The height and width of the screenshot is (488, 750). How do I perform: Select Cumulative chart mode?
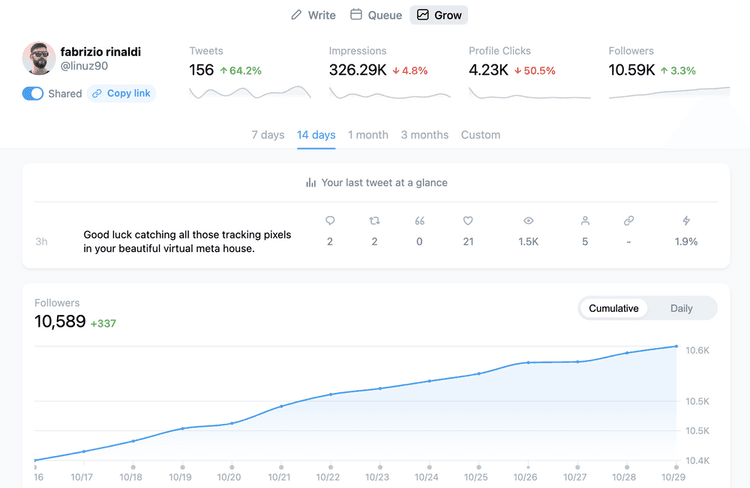pyautogui.click(x=613, y=308)
